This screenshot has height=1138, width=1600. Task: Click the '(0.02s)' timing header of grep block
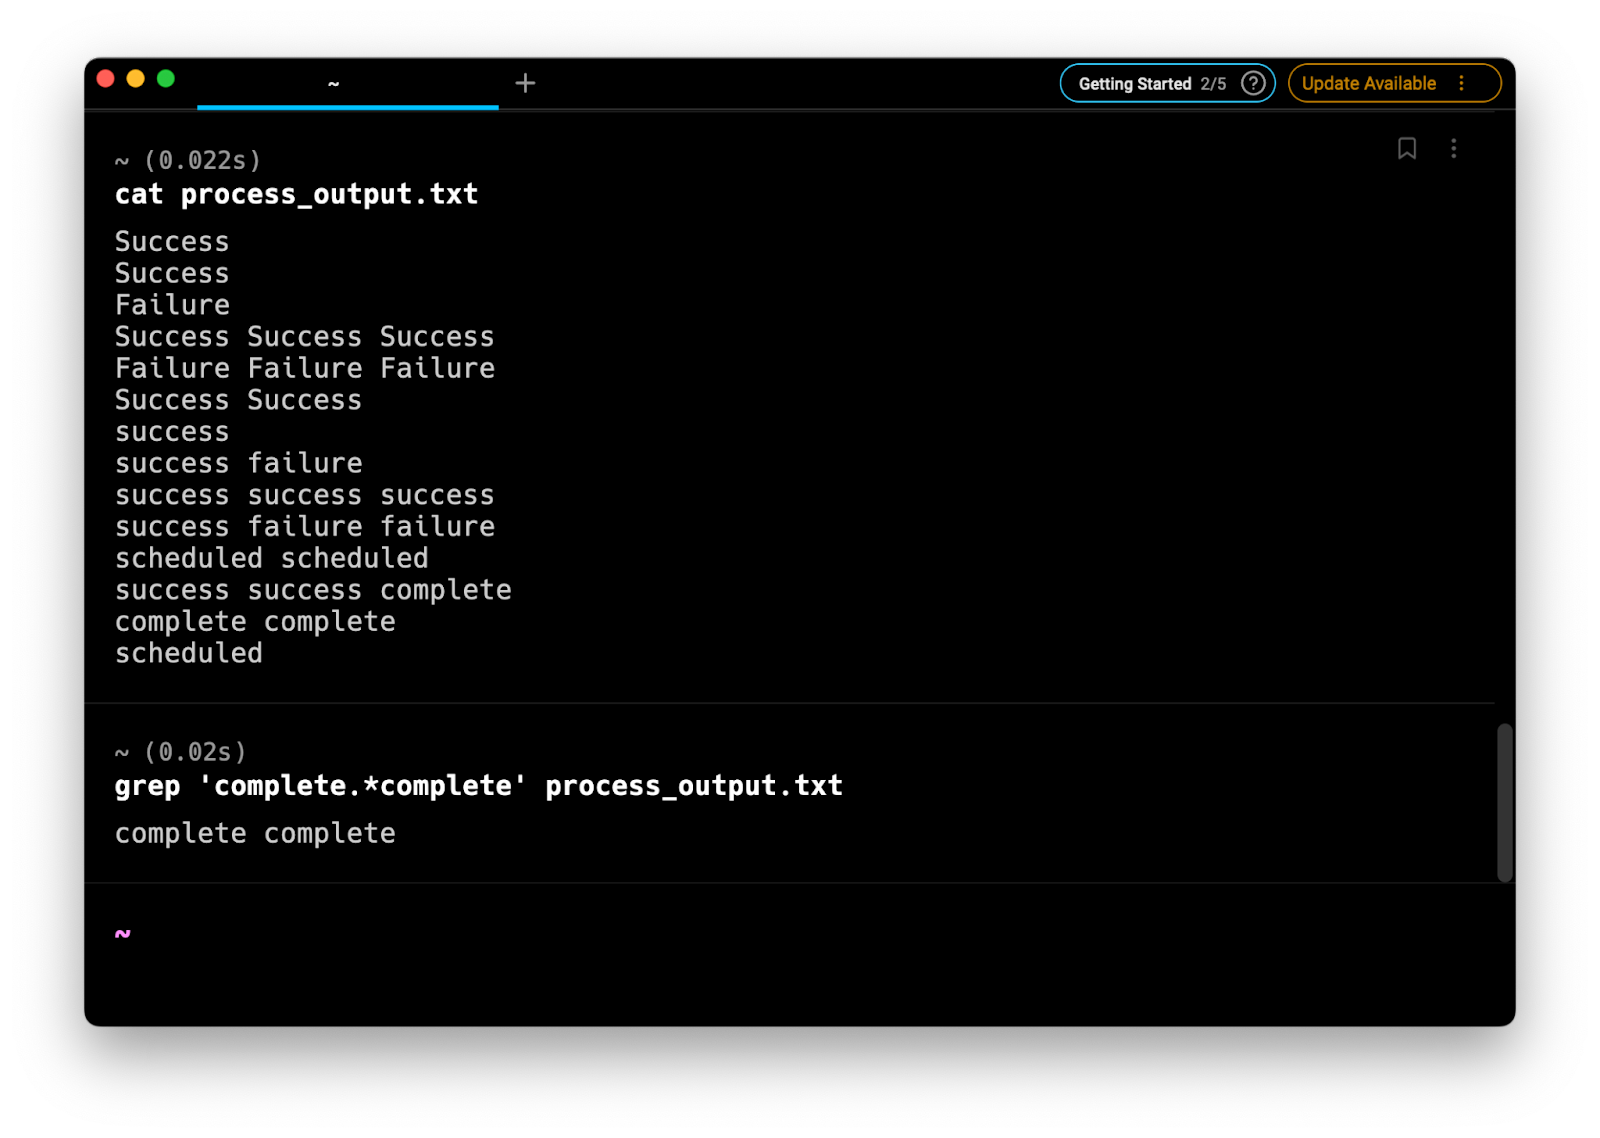pyautogui.click(x=195, y=752)
